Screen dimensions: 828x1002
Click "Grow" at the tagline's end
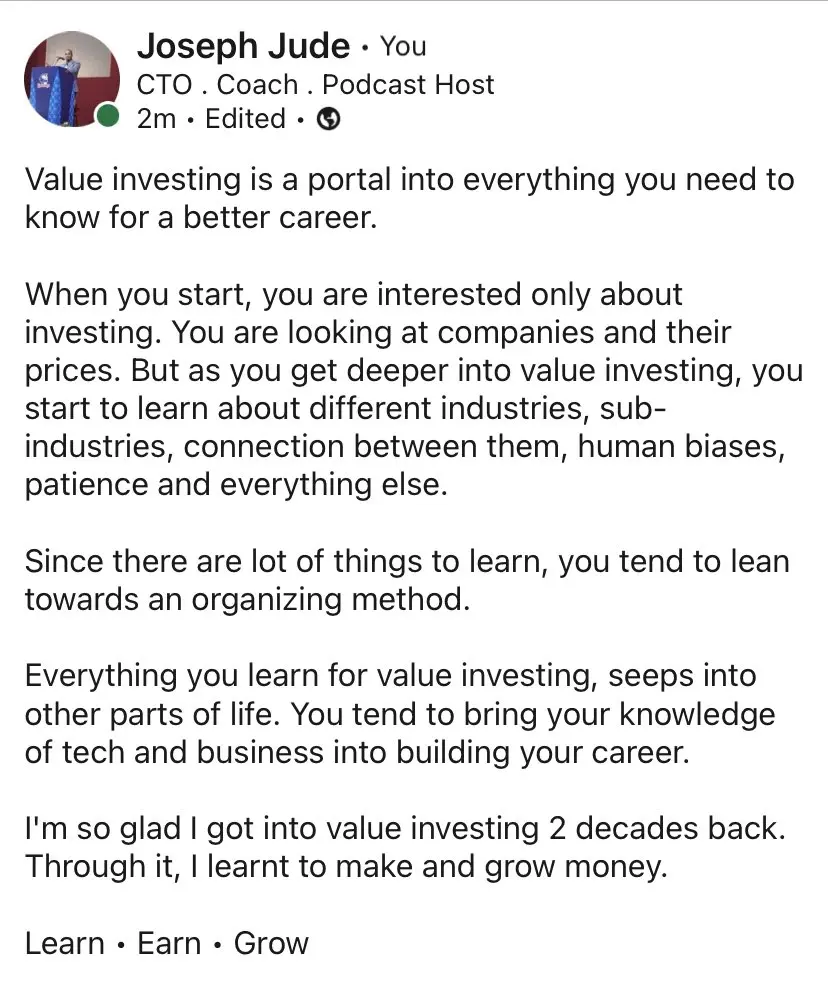pyautogui.click(x=271, y=943)
